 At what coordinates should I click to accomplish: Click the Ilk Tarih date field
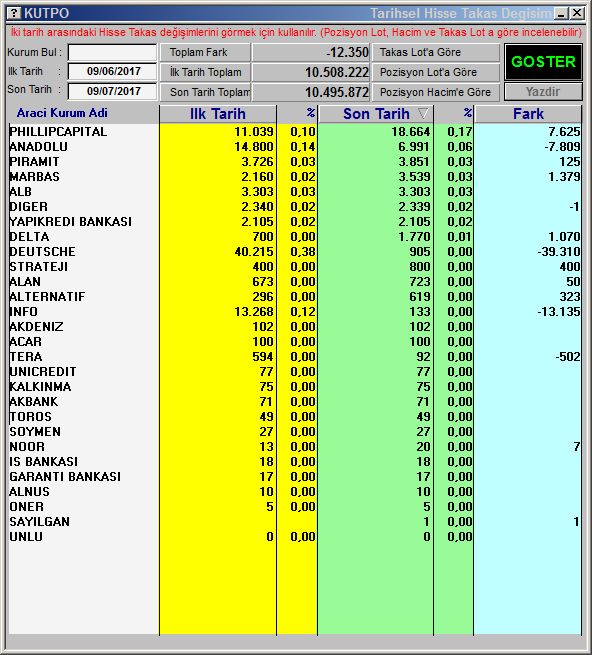(112, 71)
